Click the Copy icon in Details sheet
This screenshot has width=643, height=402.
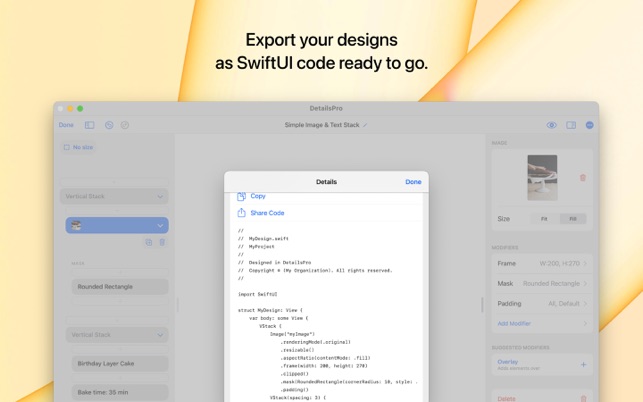point(241,196)
